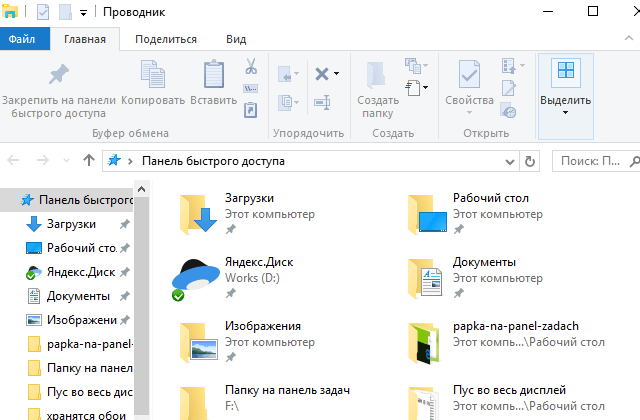Viewport: 640px width, 420px height.
Task: Click the Pin to Quick access ribbon icon
Action: tap(59, 74)
